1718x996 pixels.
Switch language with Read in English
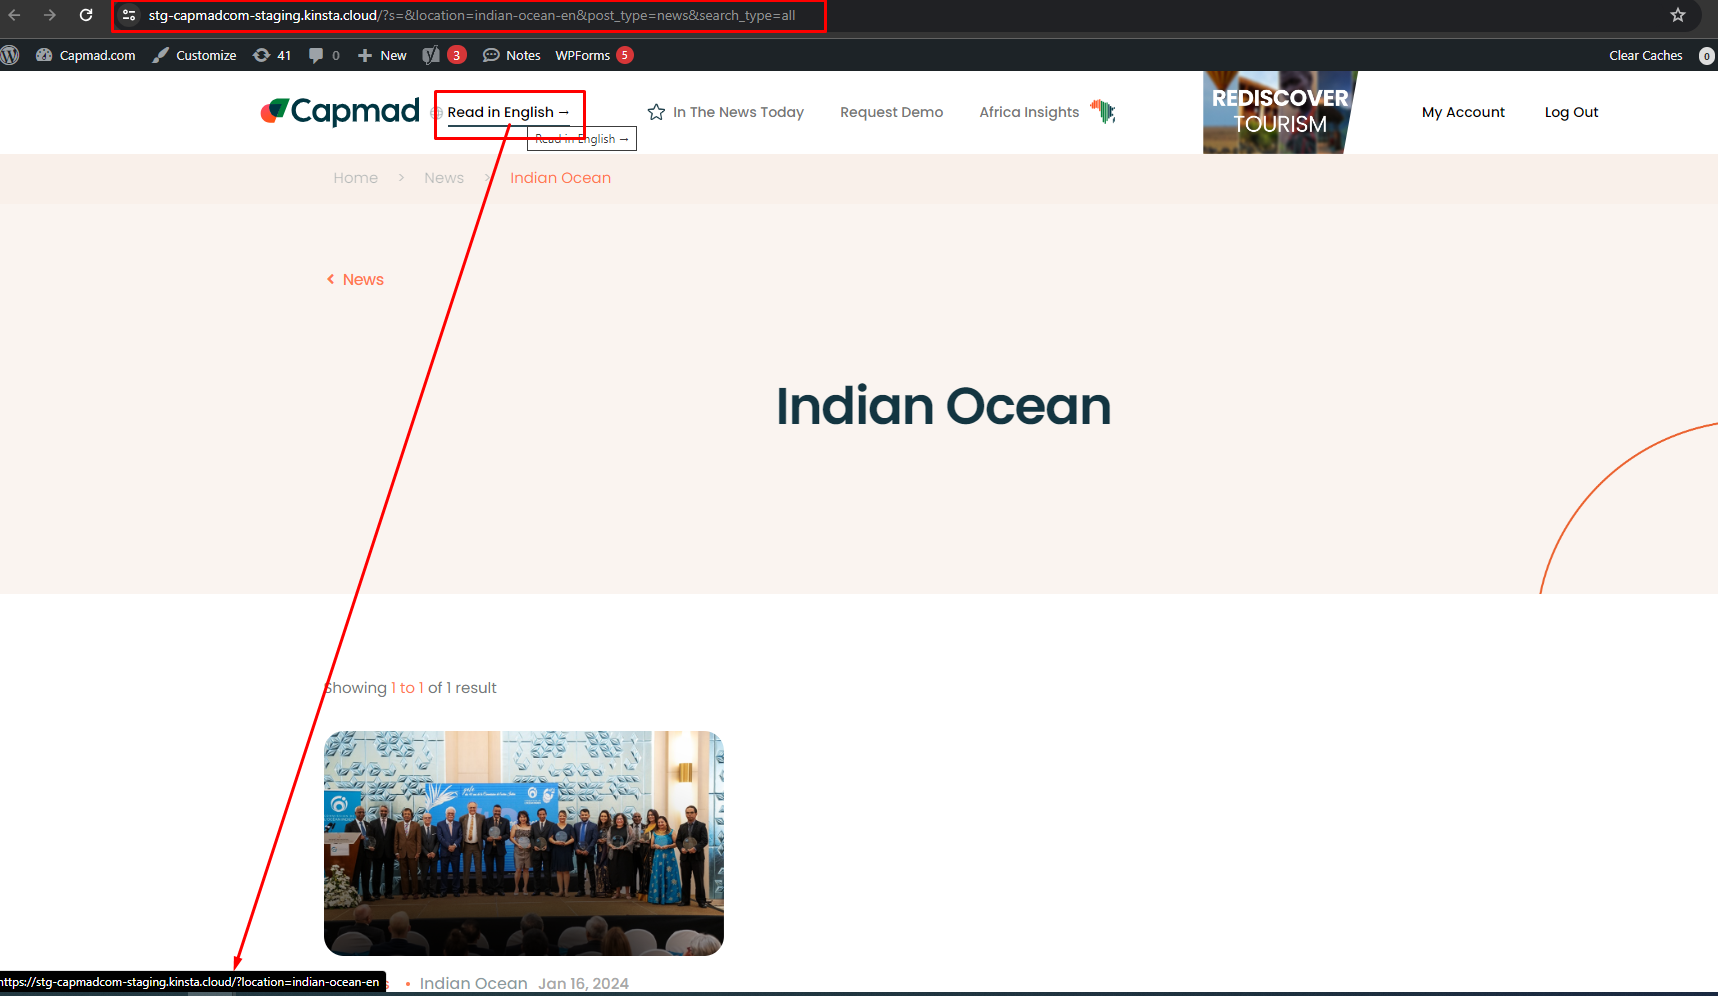point(508,112)
